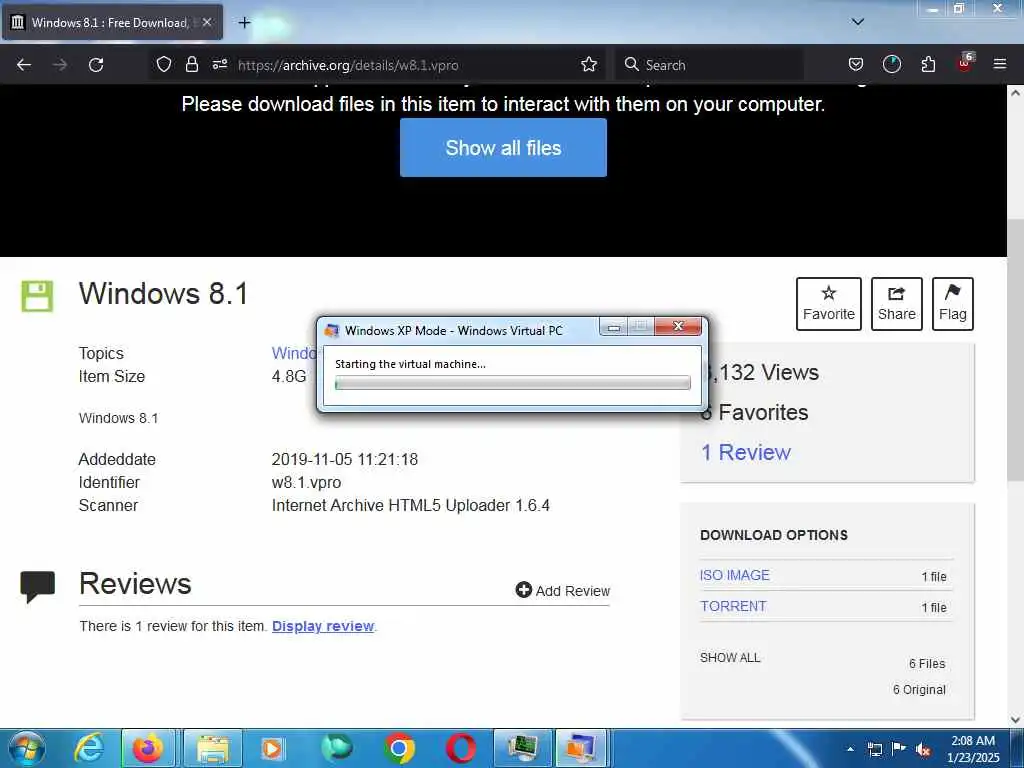Open the Action Center flag icon
Screen dimensions: 1024x768
[899, 749]
